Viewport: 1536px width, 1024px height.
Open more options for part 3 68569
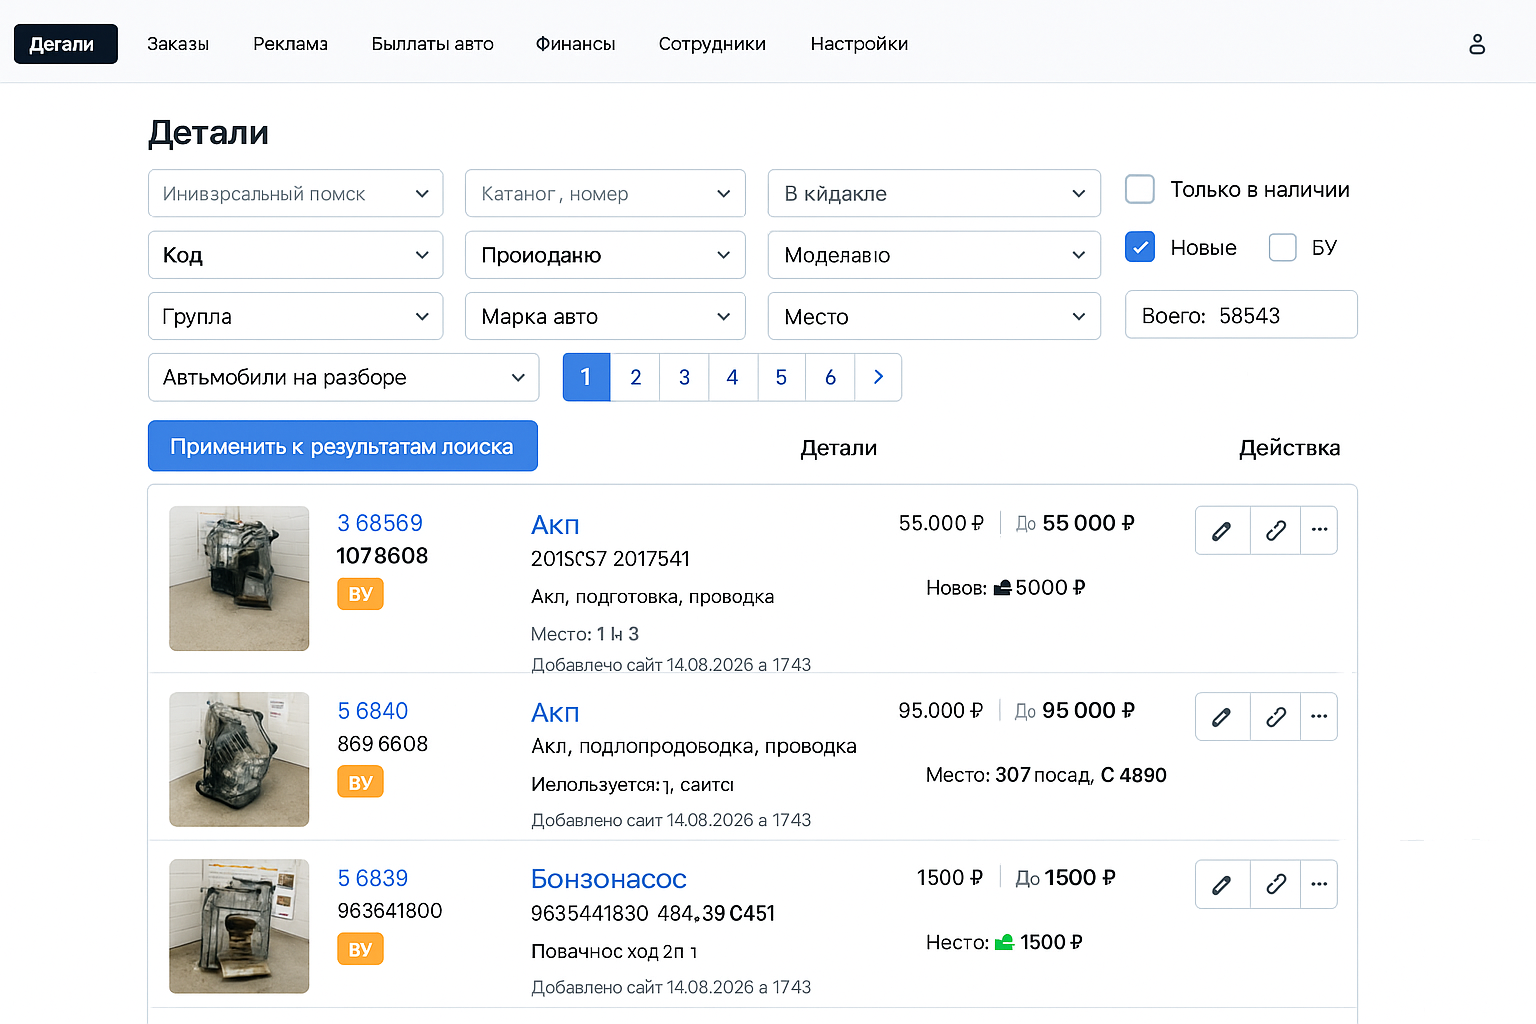1319,530
